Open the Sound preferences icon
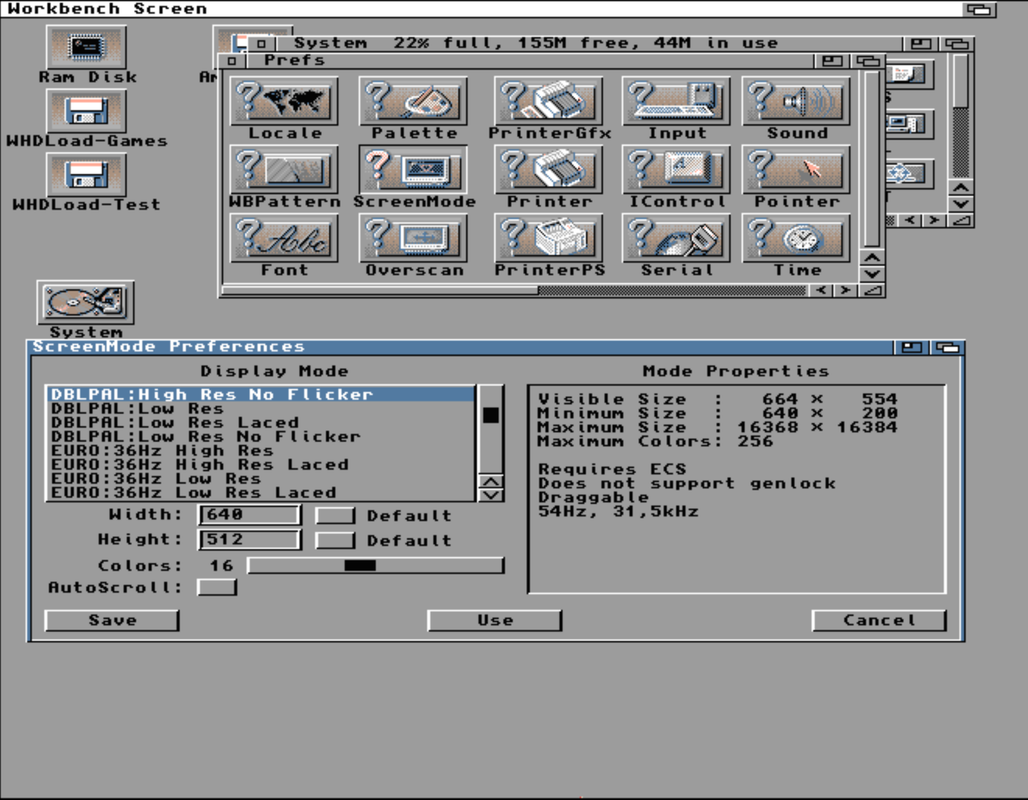 point(796,100)
